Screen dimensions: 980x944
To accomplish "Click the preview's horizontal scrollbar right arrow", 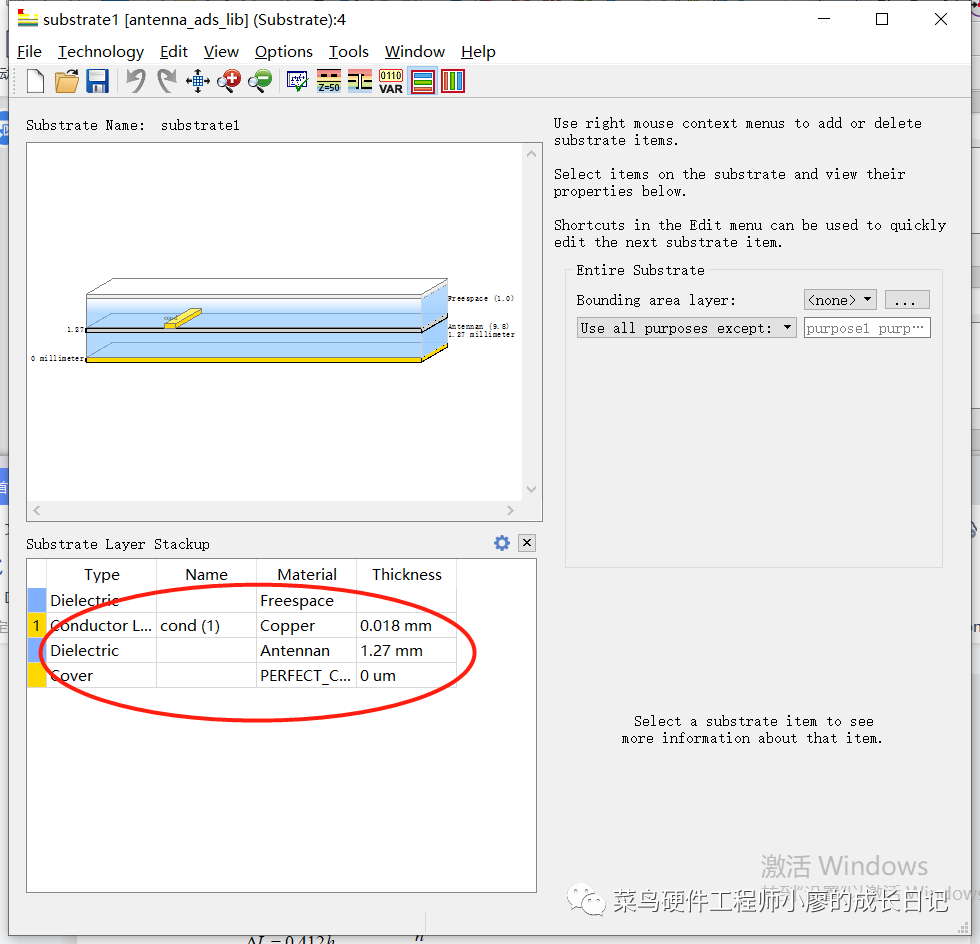I will click(510, 511).
